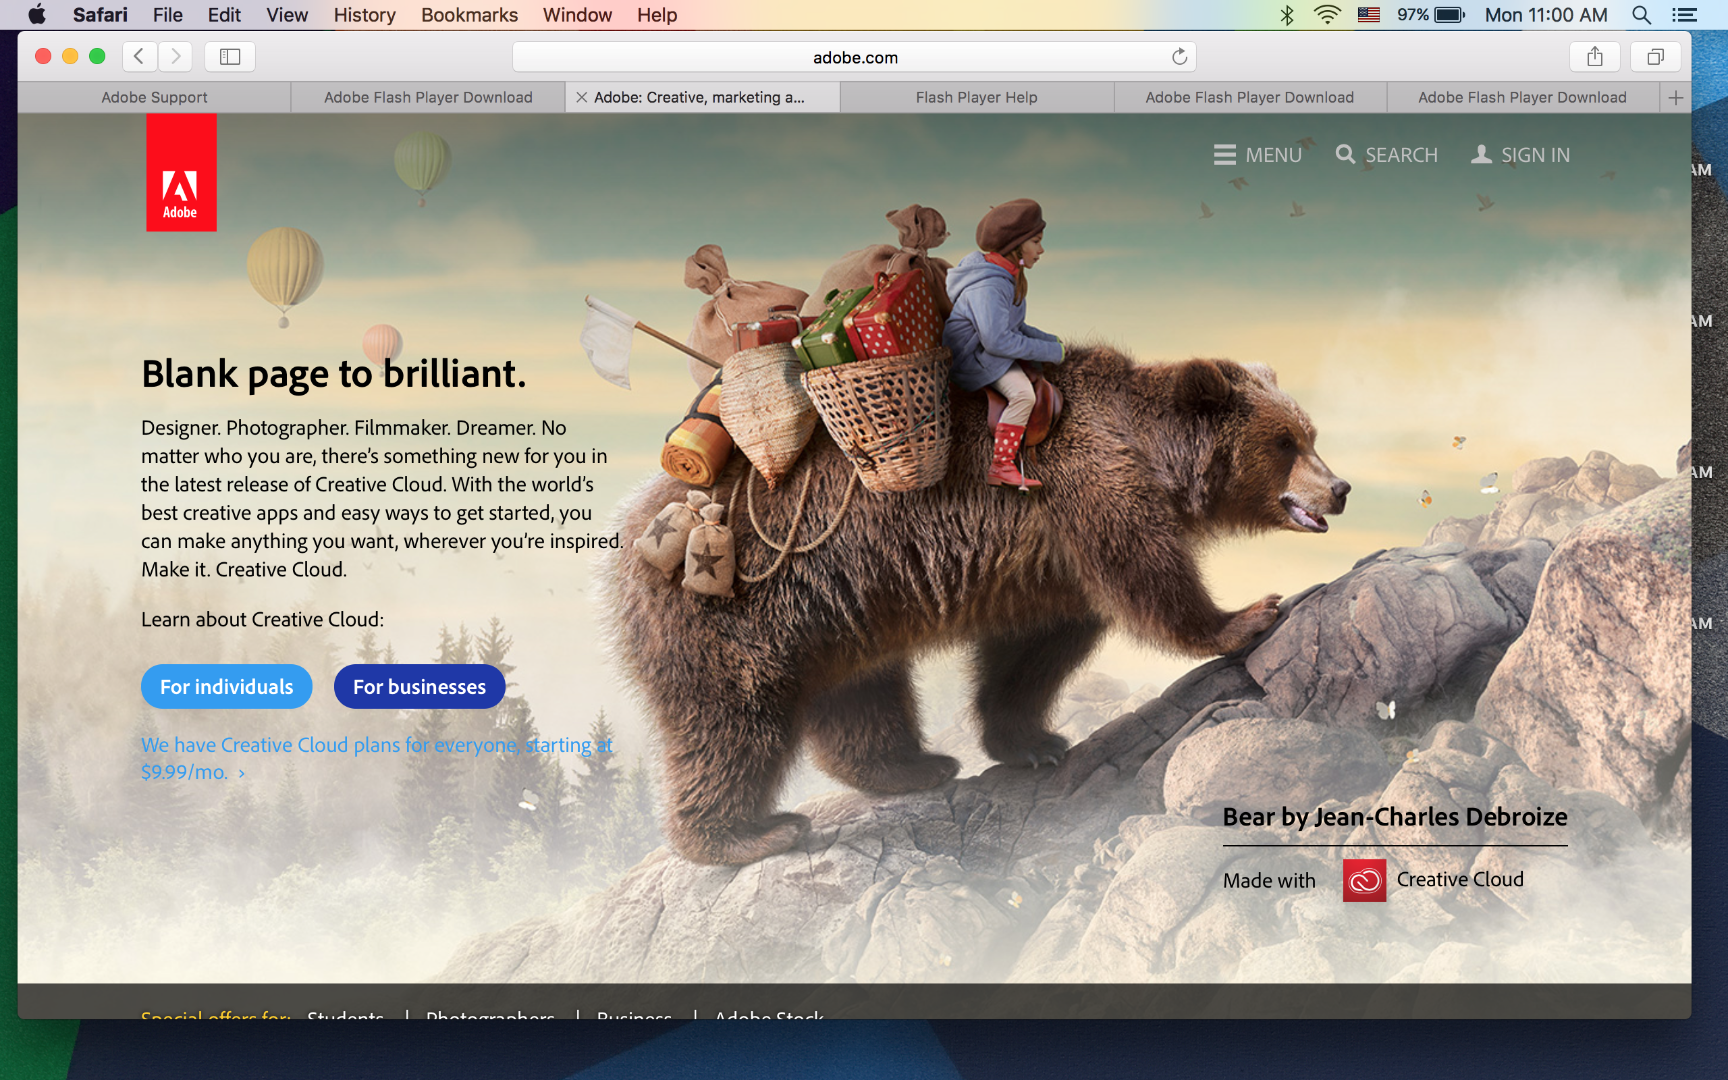Open the Apple menu
1728x1080 pixels.
point(37,15)
